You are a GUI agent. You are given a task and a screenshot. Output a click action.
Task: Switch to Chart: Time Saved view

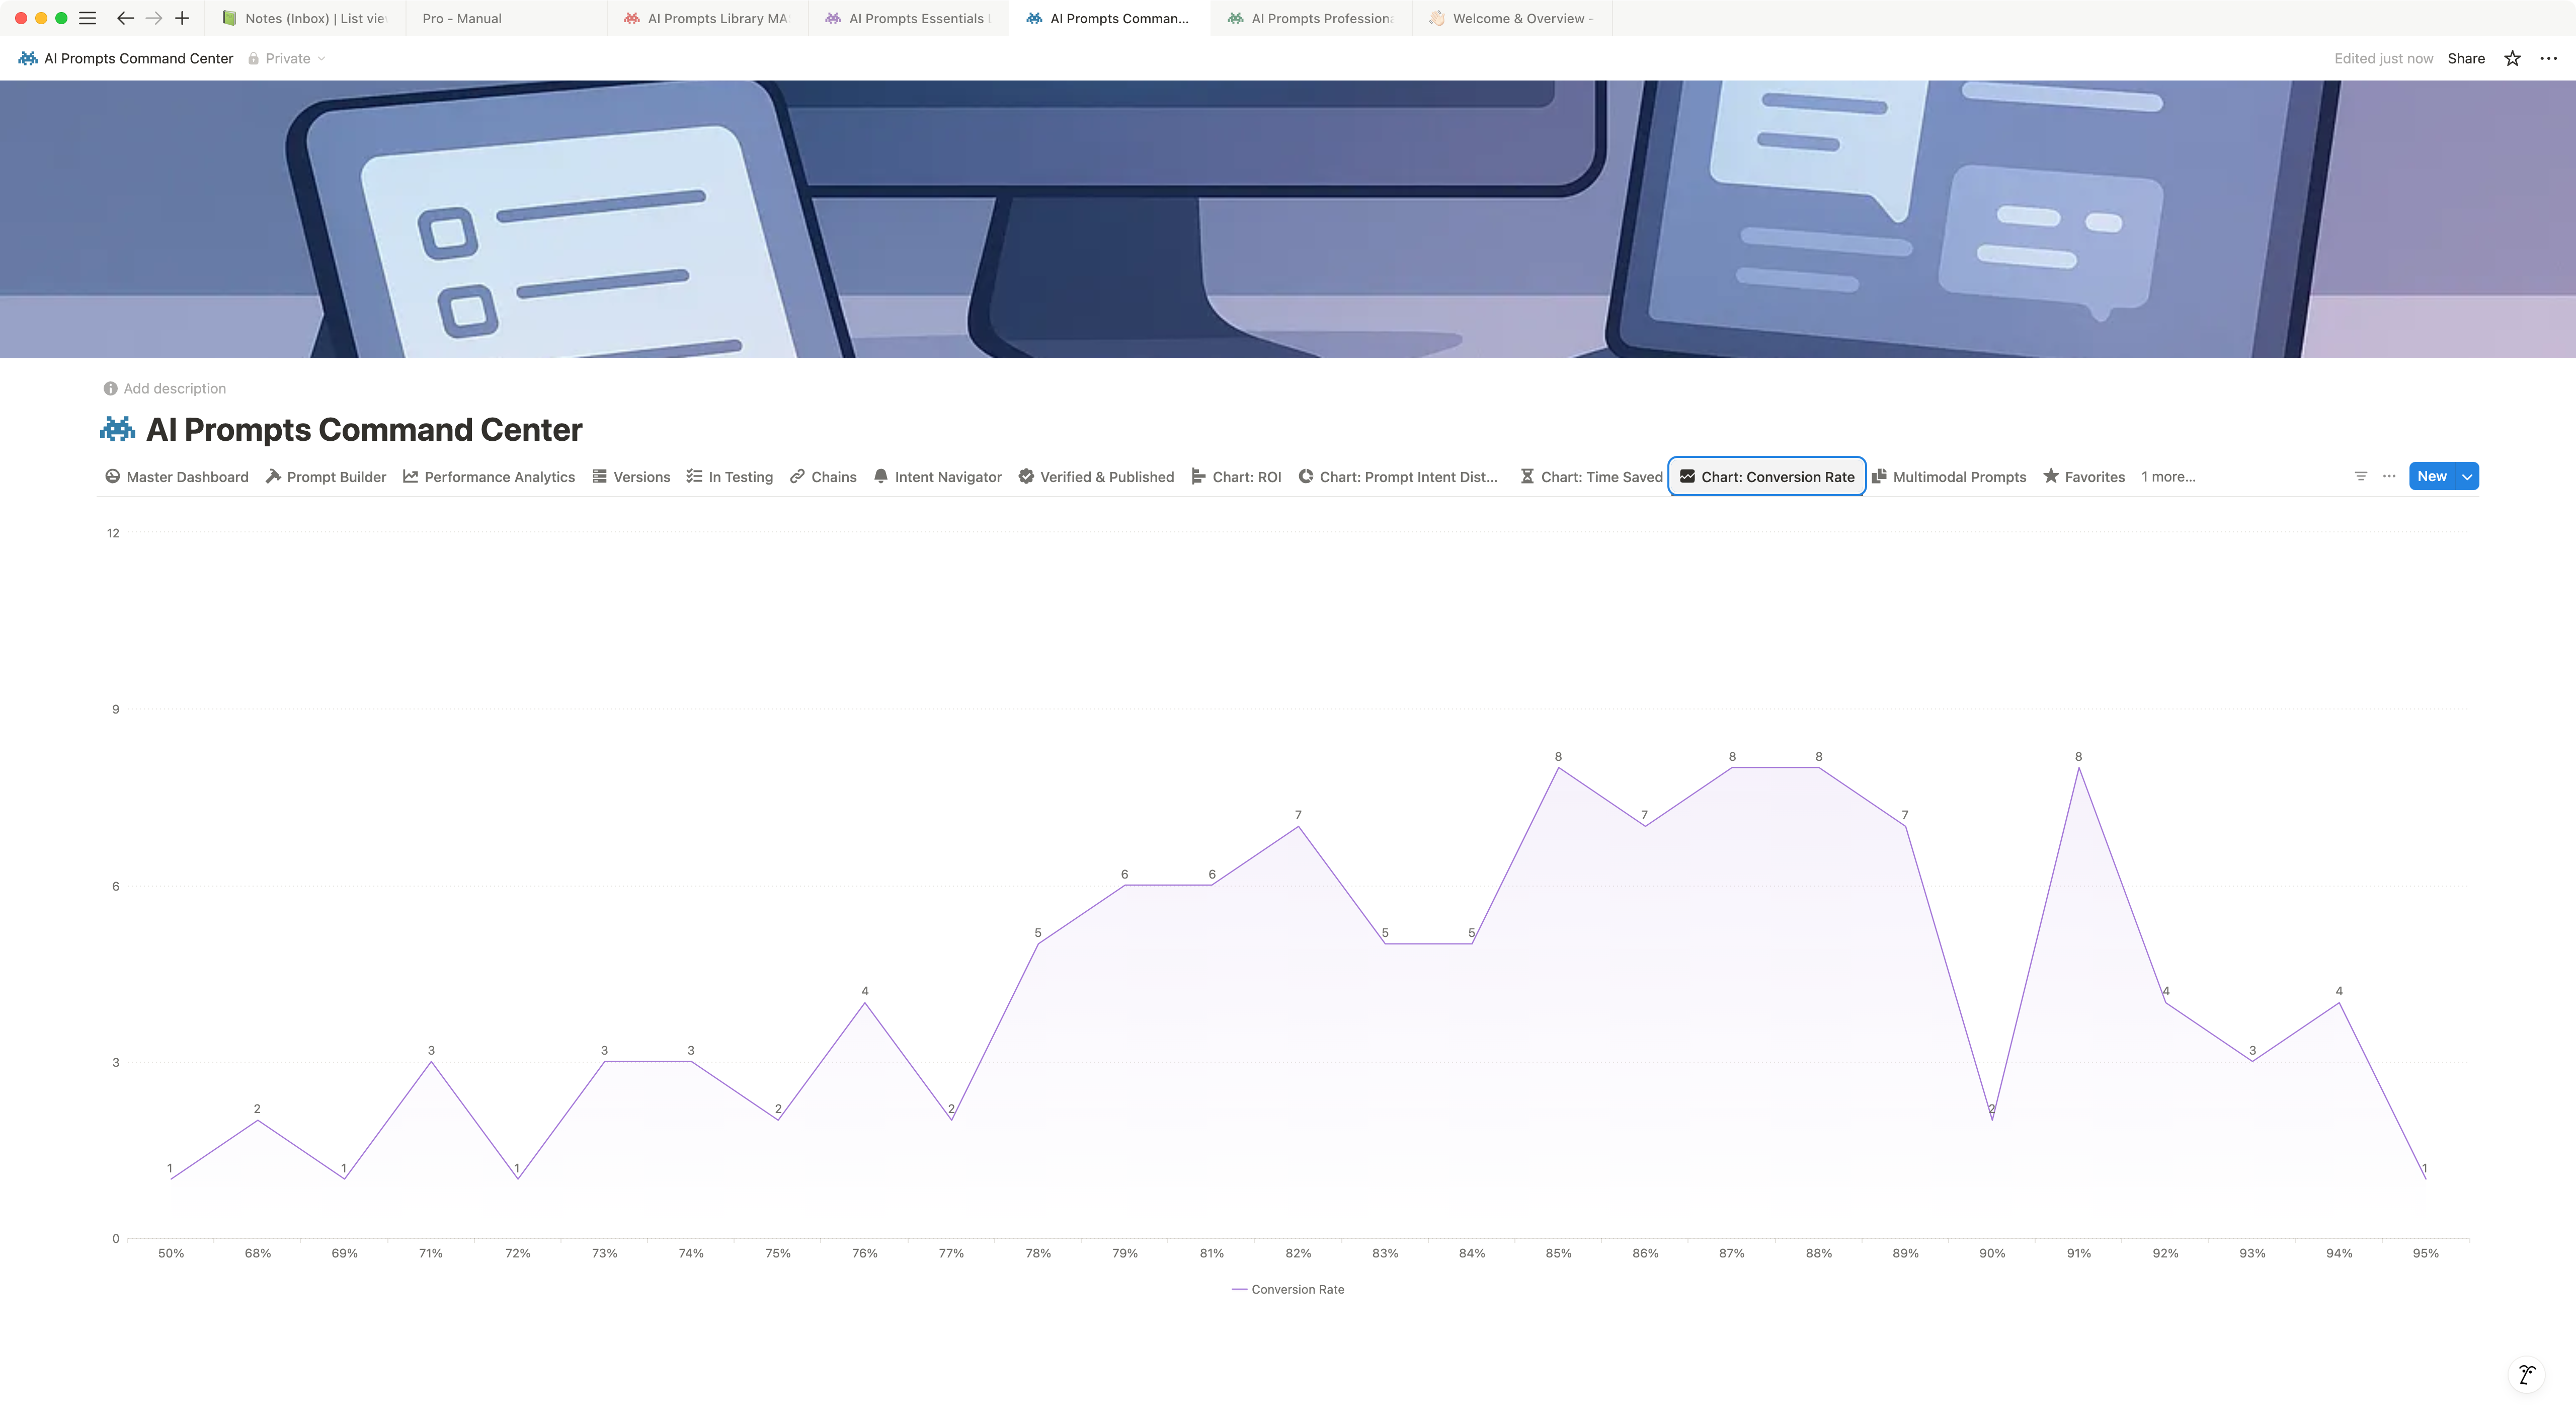pos(1591,477)
